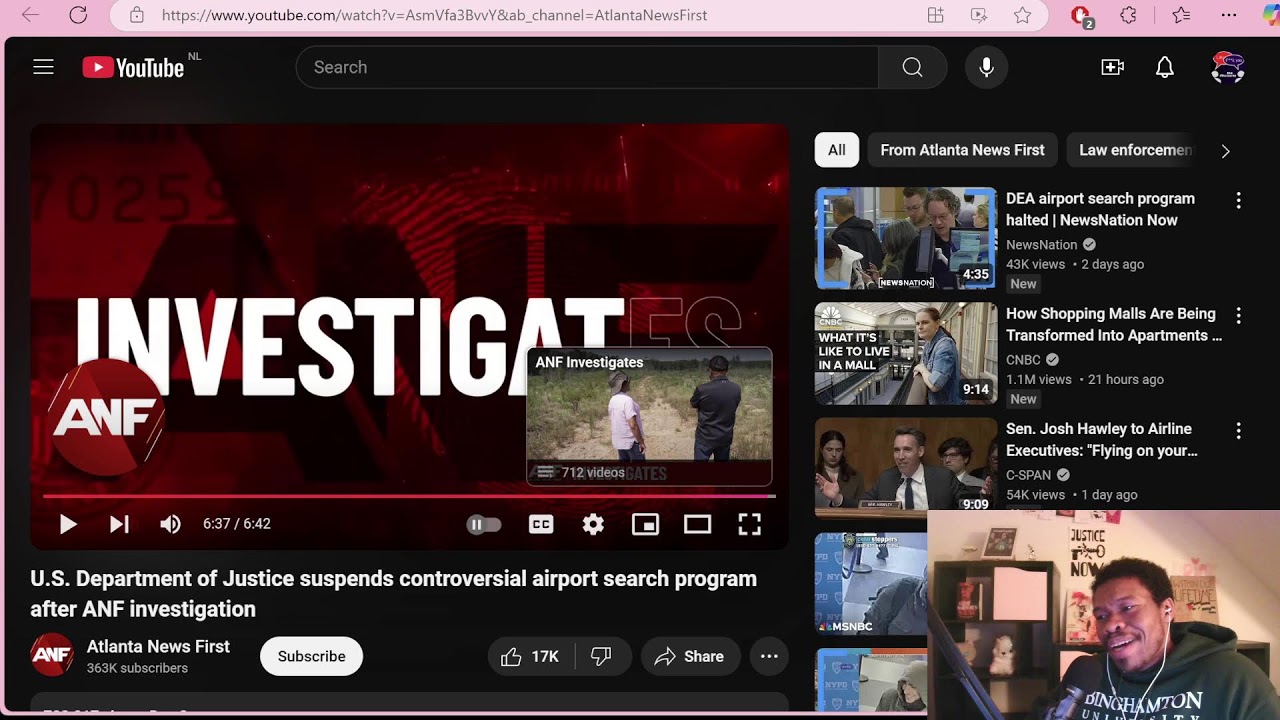View site info via the padlock icon
1280x720 pixels.
[x=137, y=15]
